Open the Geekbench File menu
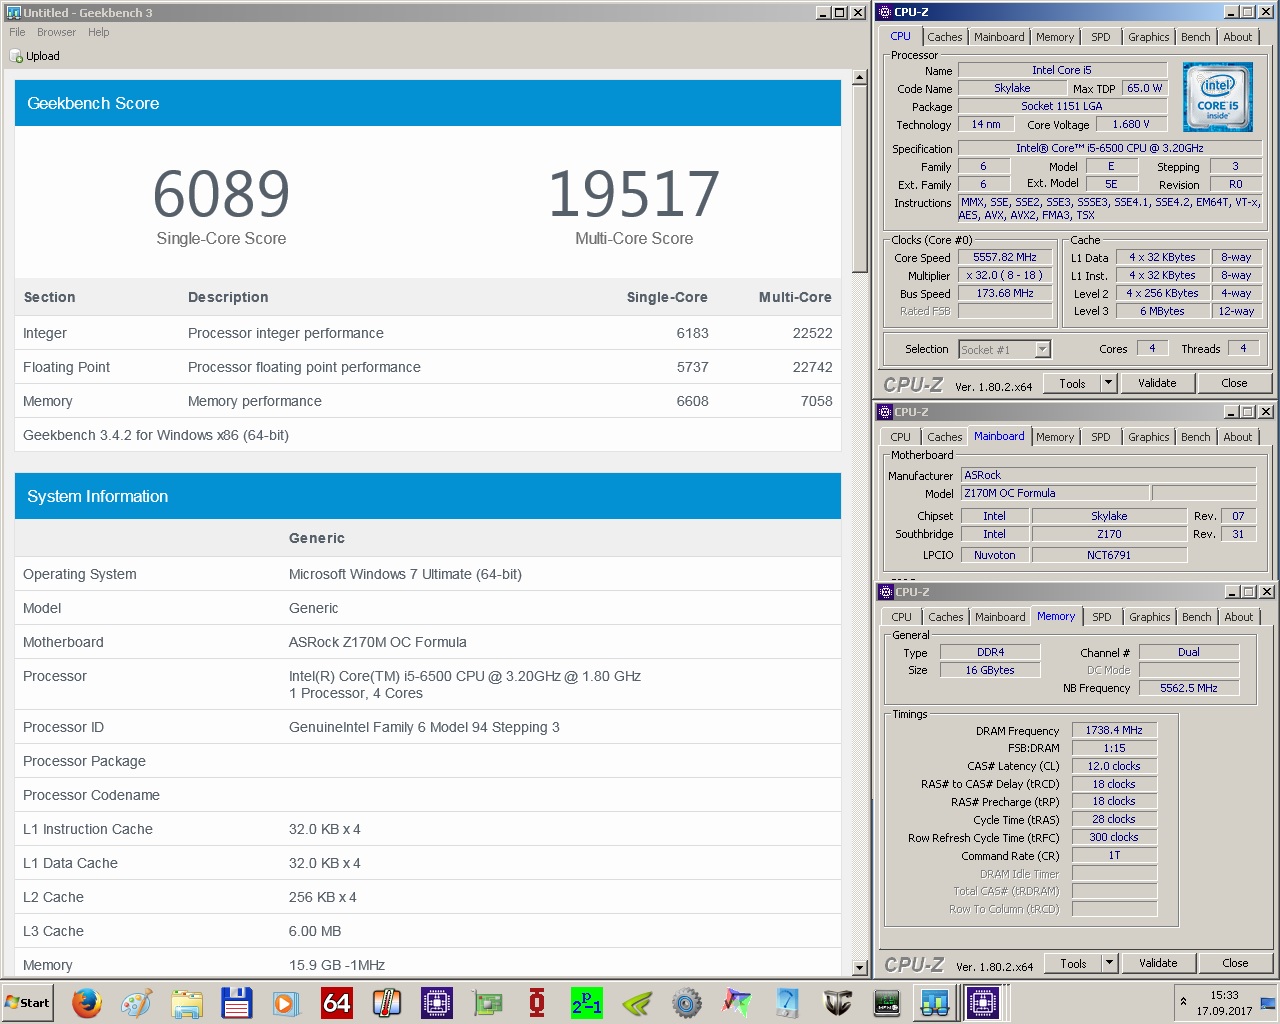Image resolution: width=1280 pixels, height=1024 pixels. tap(17, 32)
